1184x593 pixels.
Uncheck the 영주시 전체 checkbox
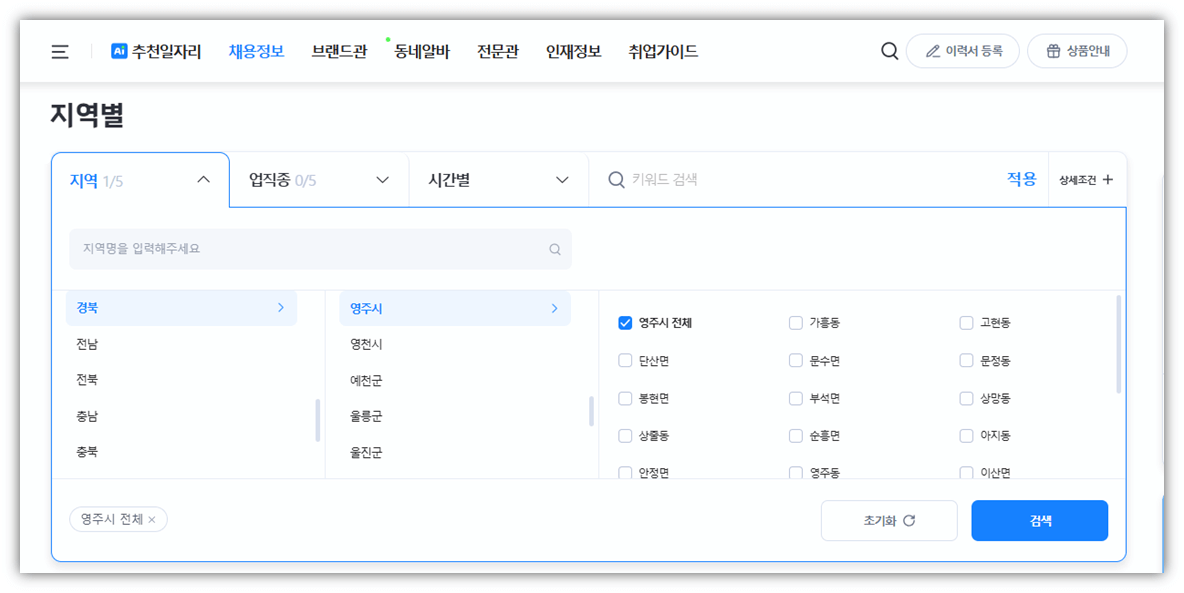[x=625, y=322]
